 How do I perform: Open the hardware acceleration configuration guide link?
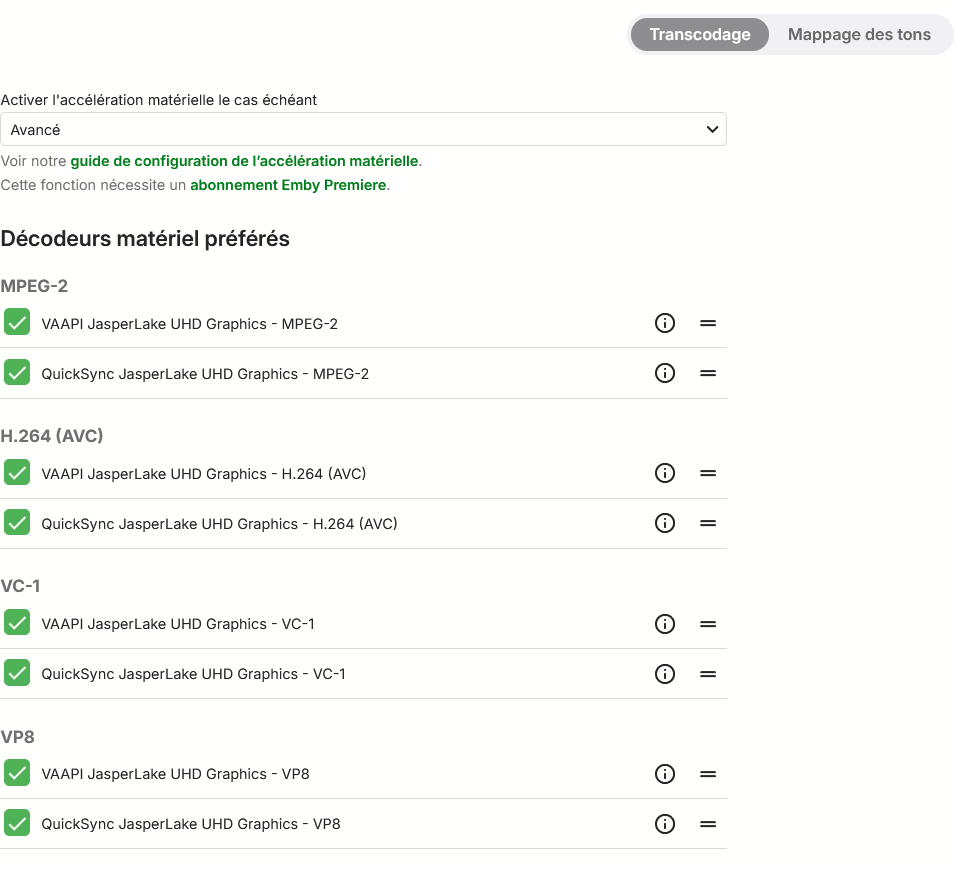pos(245,161)
